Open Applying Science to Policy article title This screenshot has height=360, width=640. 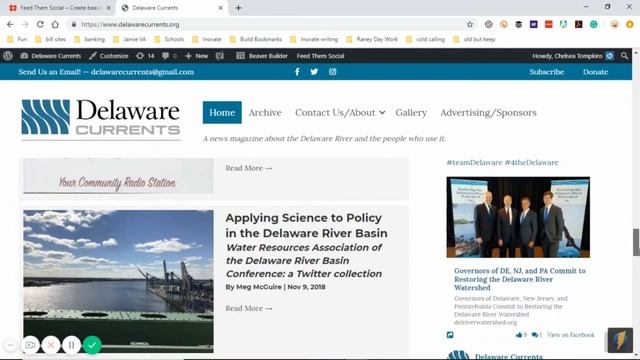(x=306, y=225)
